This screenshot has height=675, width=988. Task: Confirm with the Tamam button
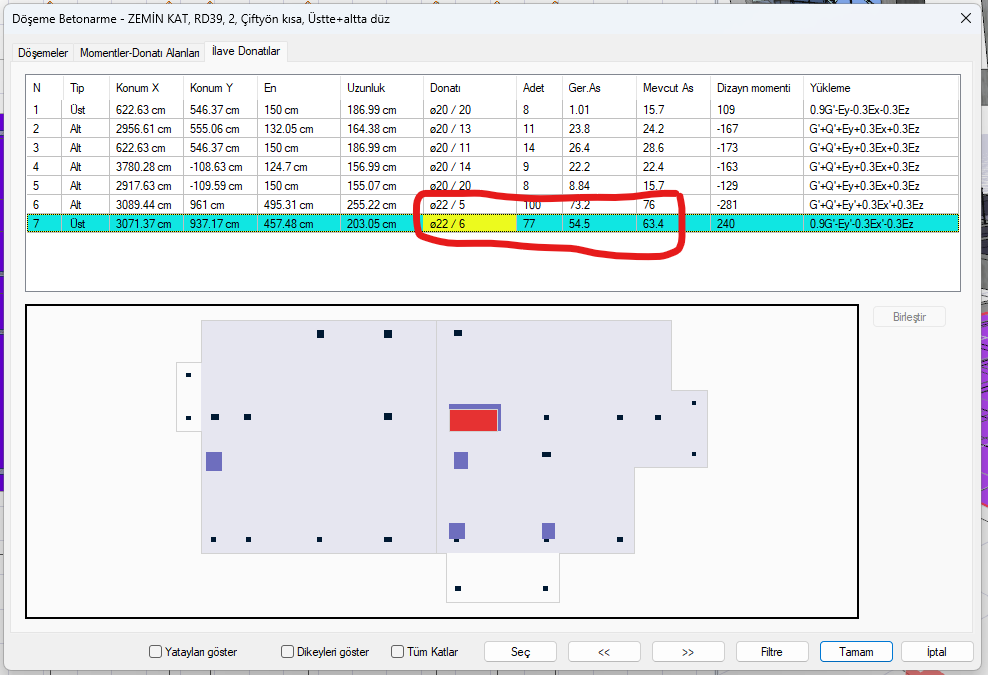point(856,651)
